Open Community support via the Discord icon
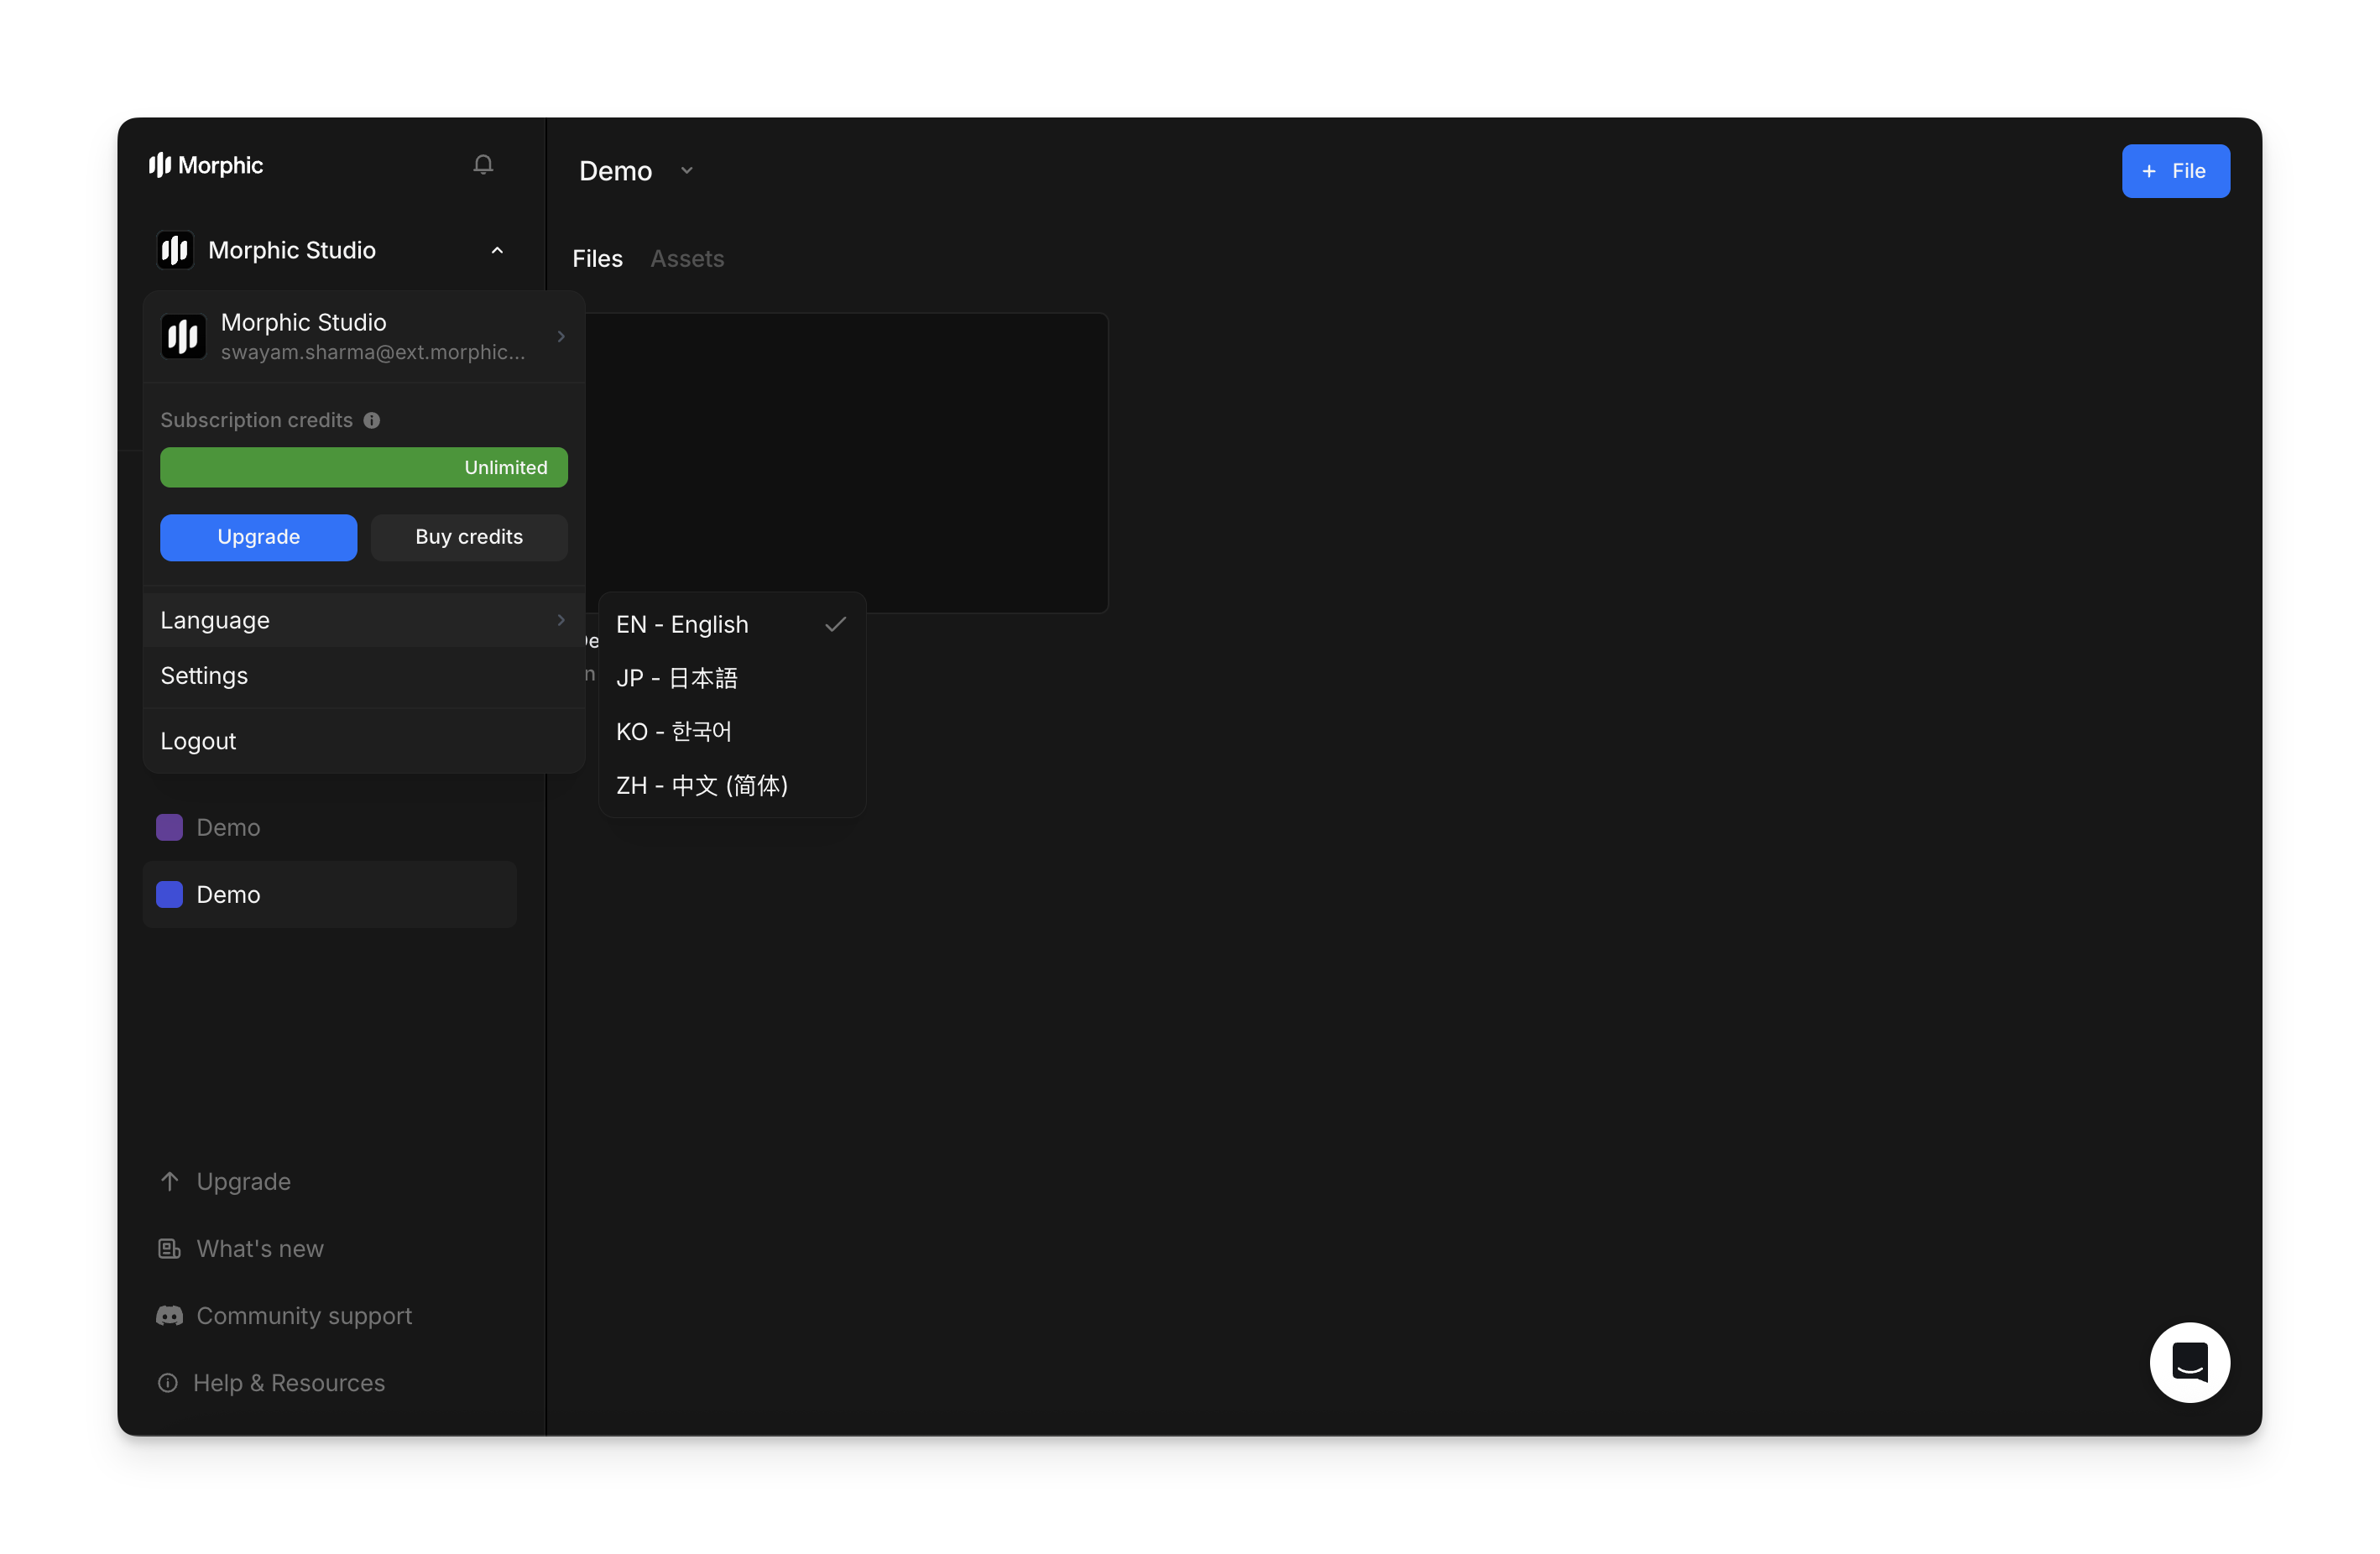 [169, 1315]
